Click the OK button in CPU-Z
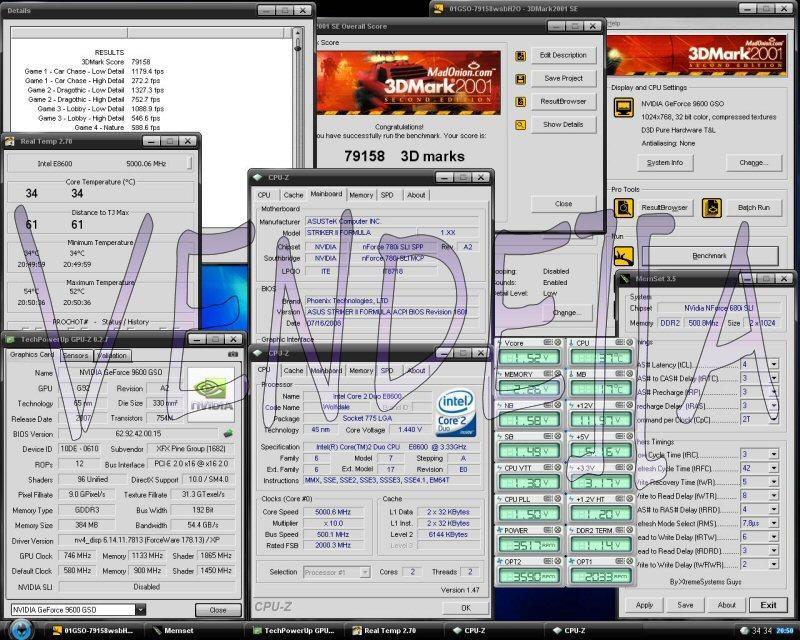800x640 pixels. coord(466,608)
